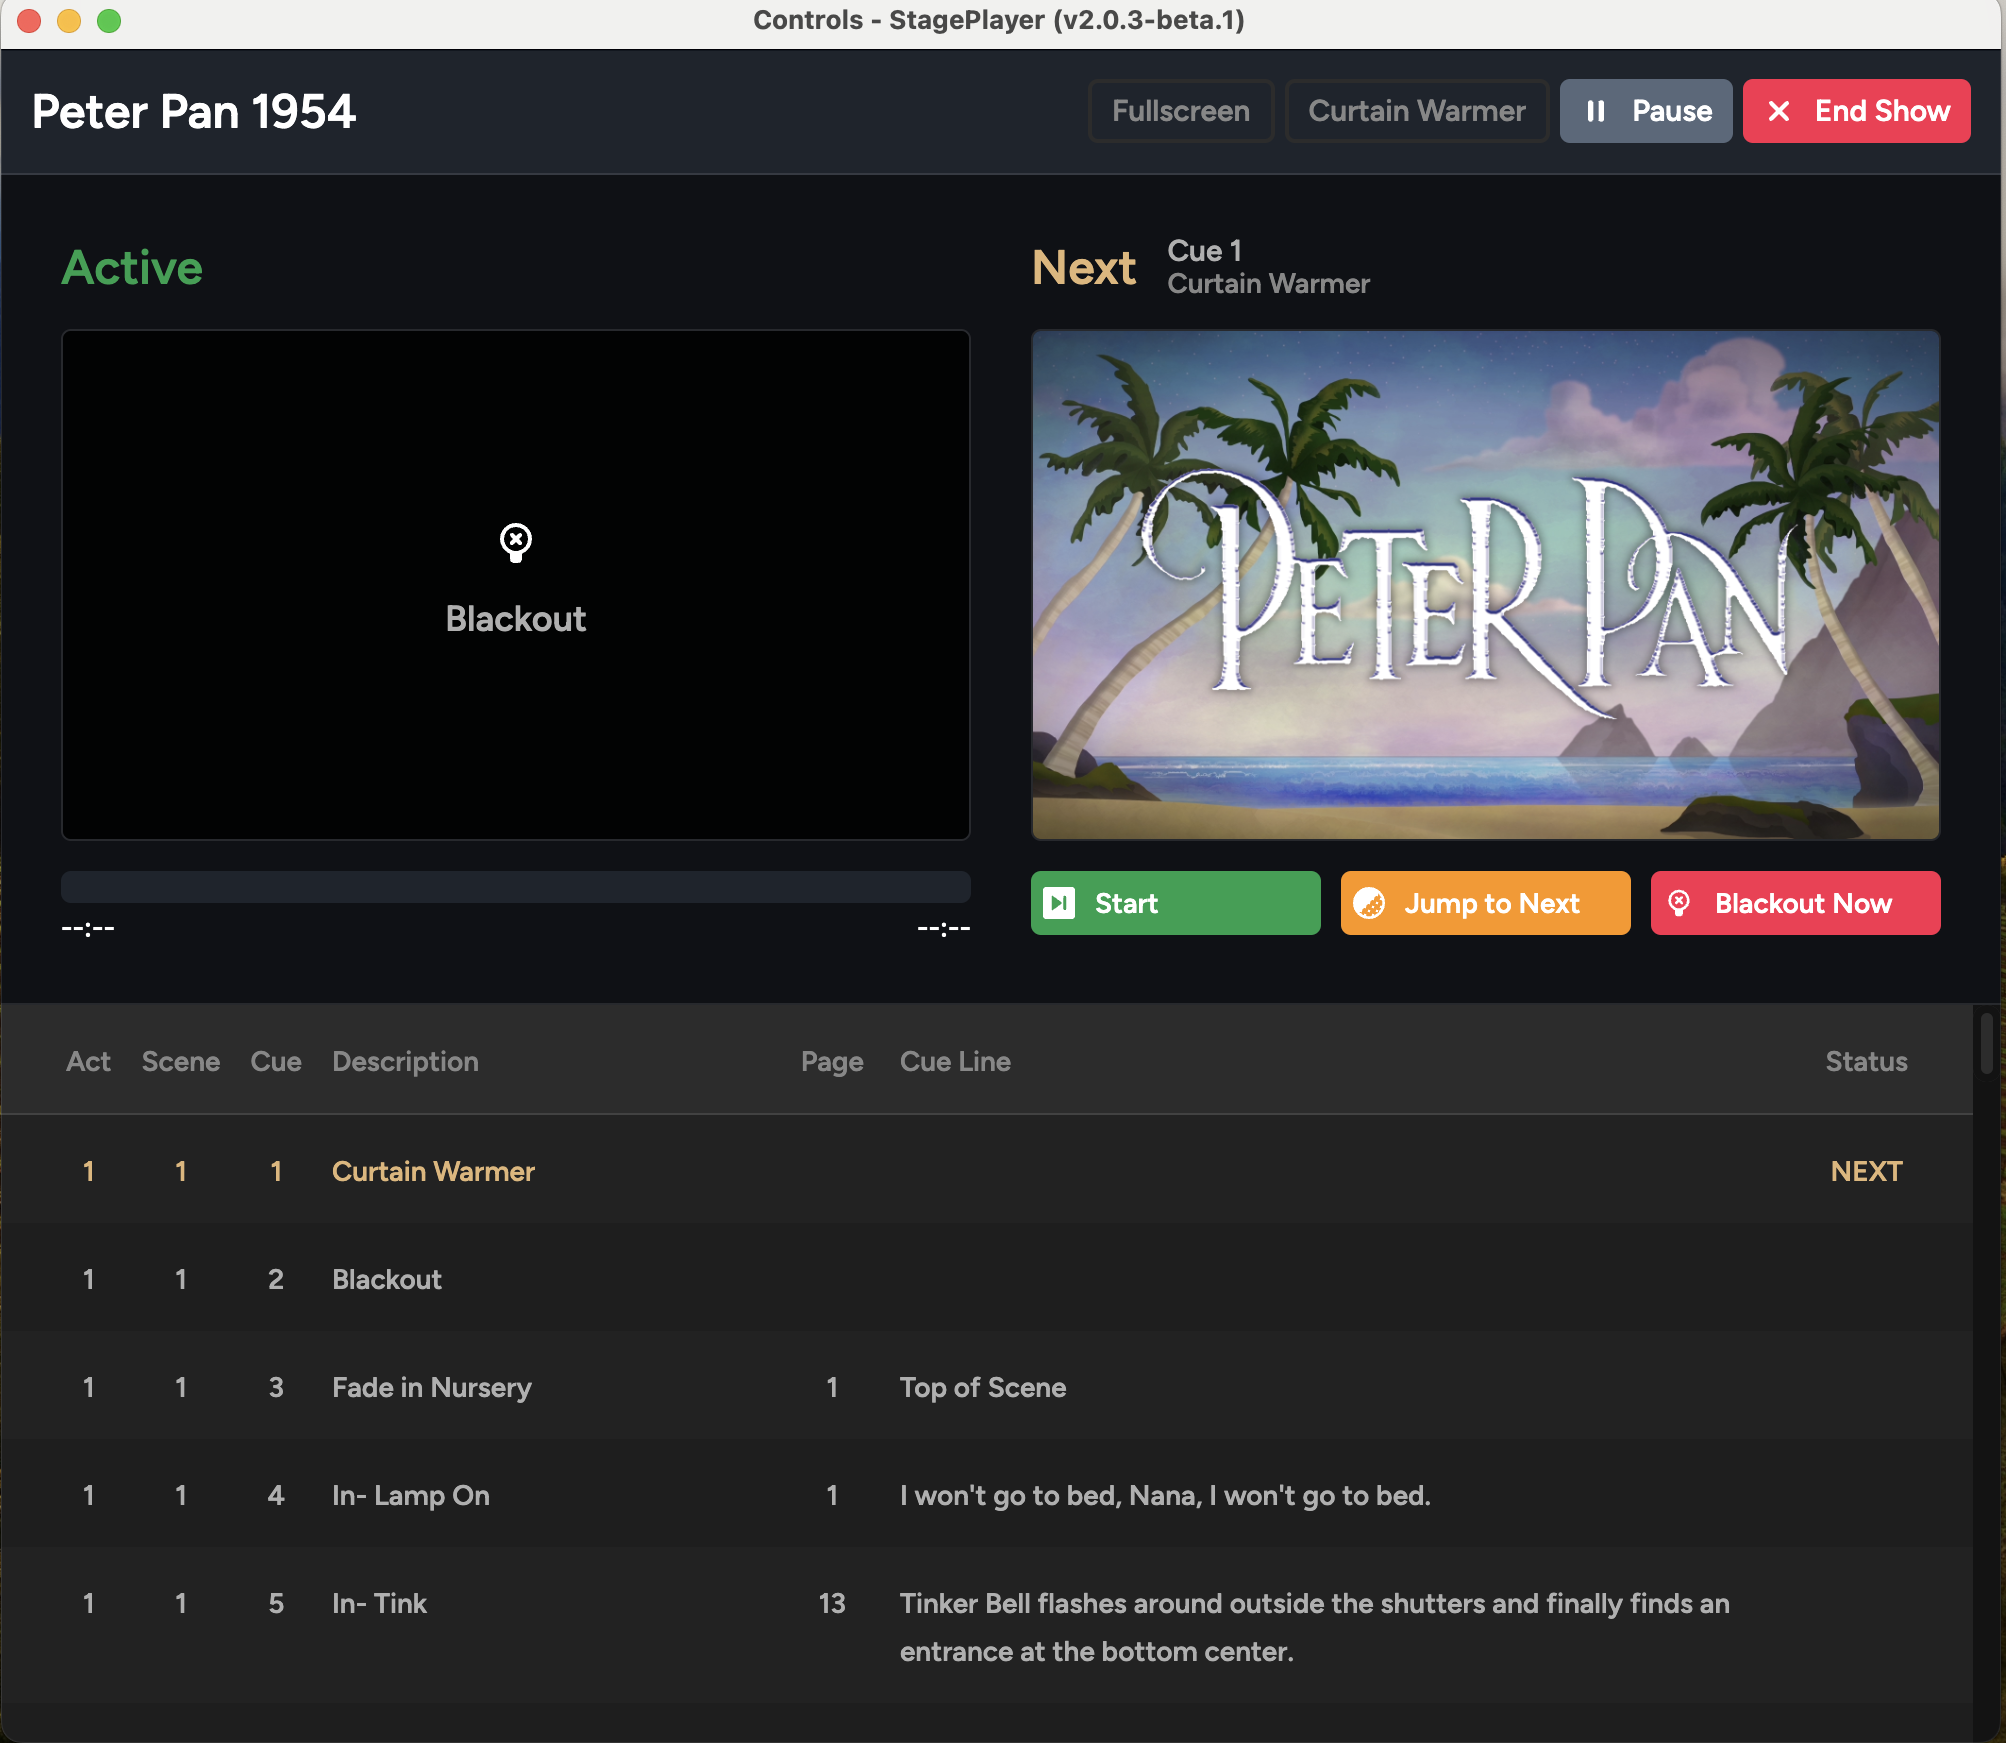The image size is (2006, 1743).
Task: Click the cue list scrollbar
Action: click(1986, 1044)
